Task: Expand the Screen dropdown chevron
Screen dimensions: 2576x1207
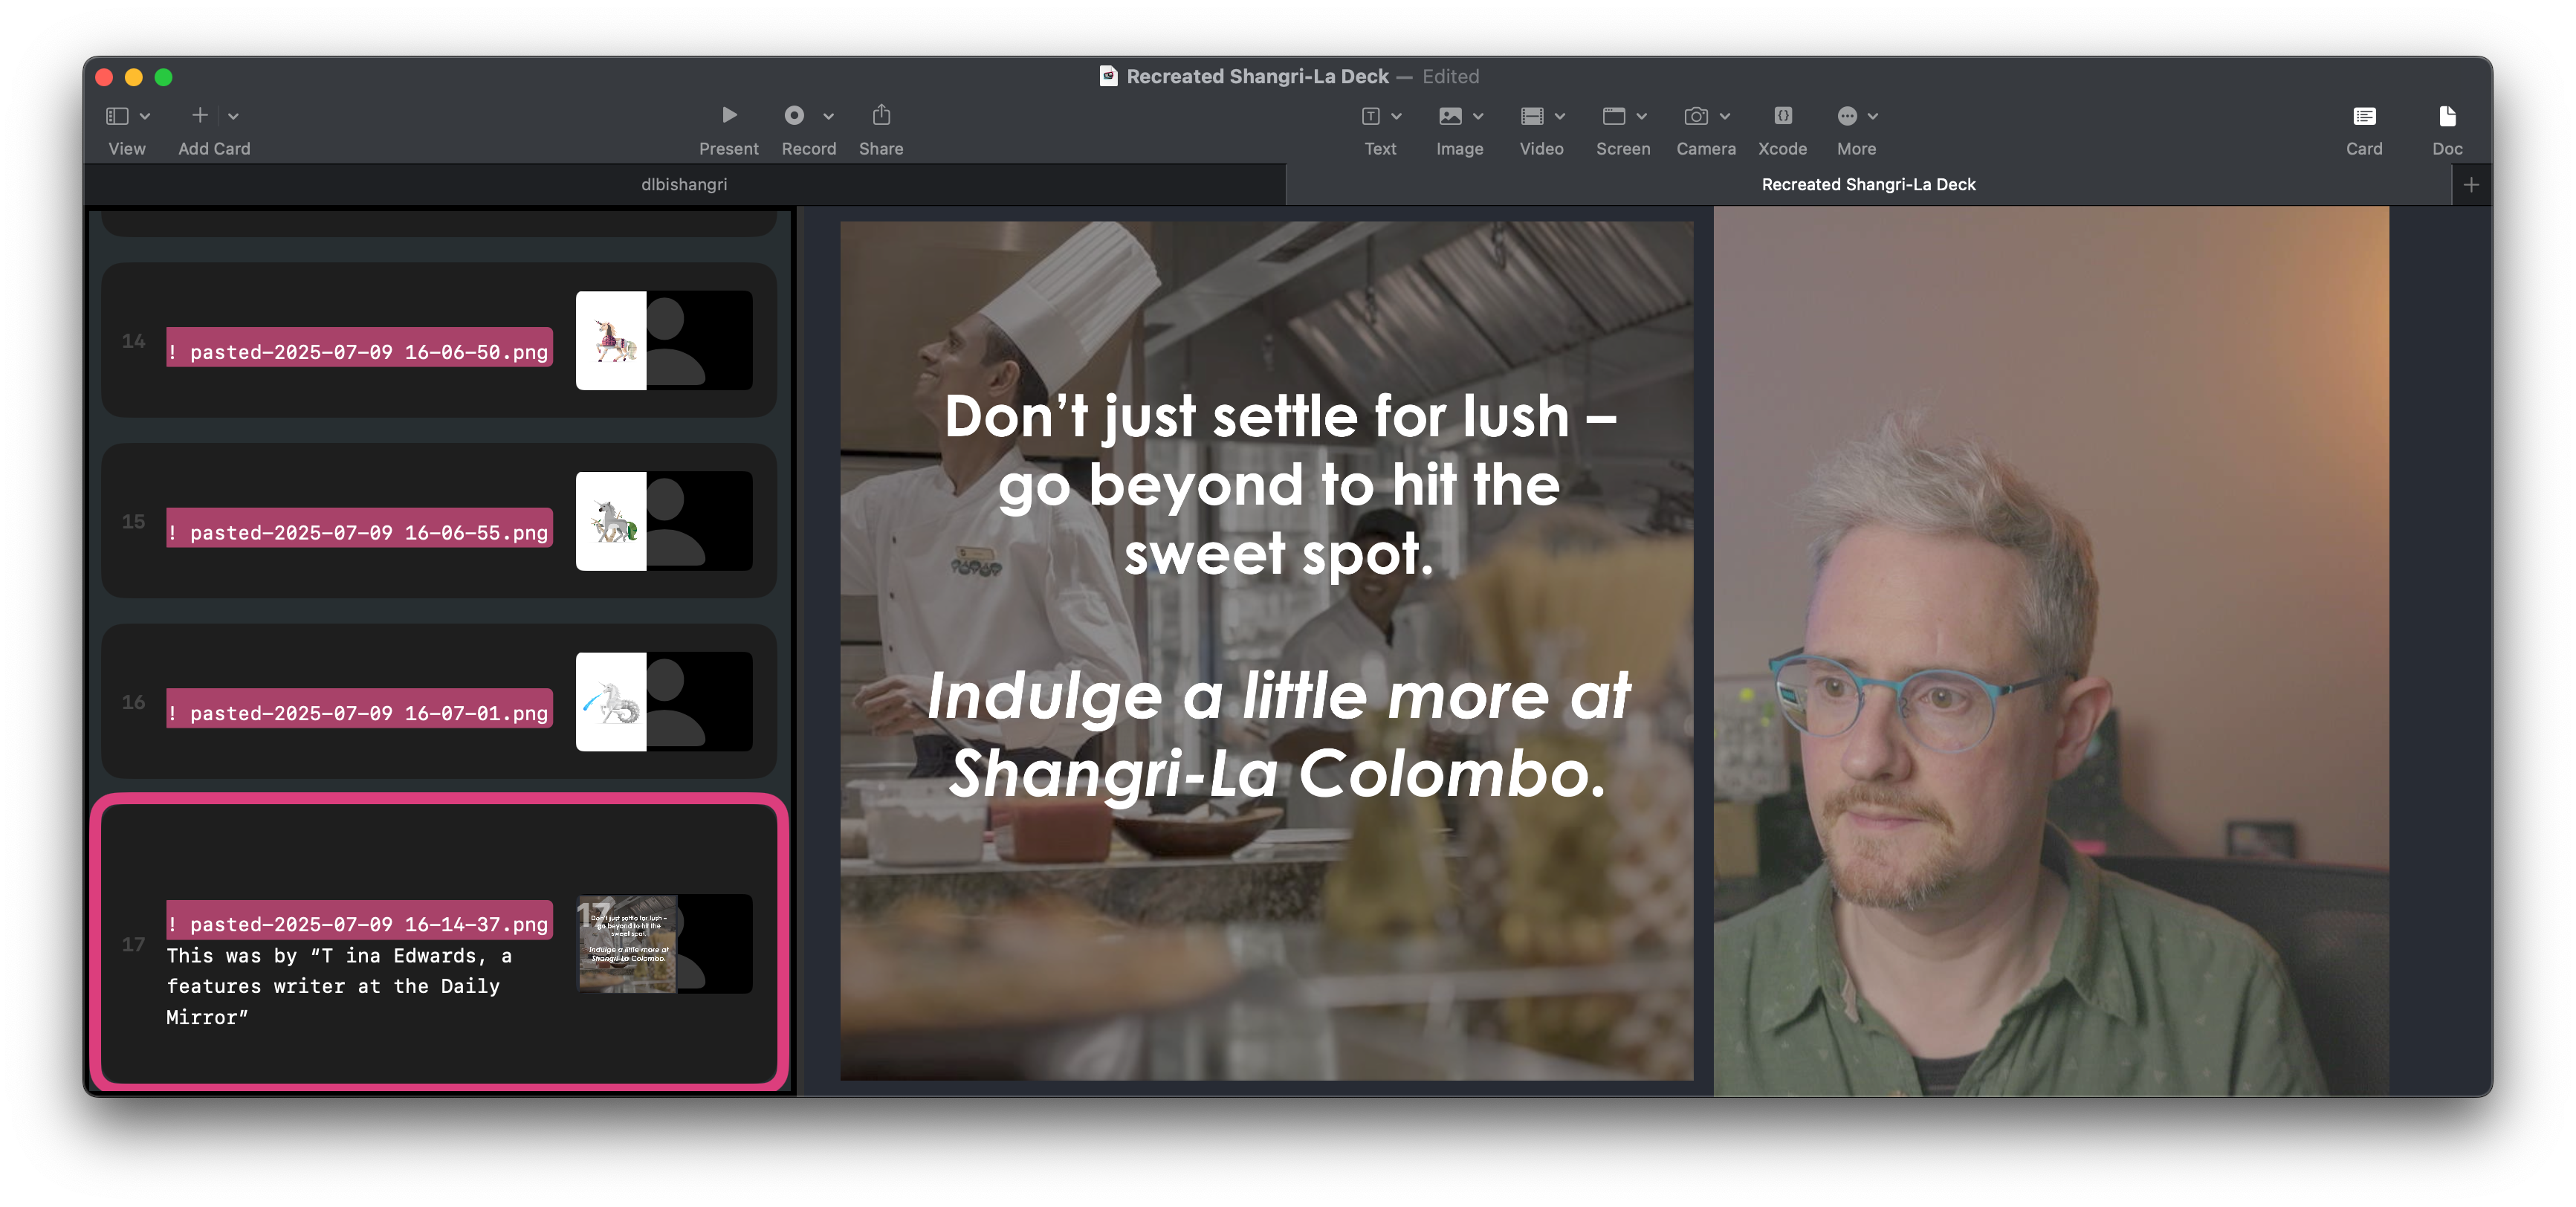Action: pyautogui.click(x=1642, y=116)
